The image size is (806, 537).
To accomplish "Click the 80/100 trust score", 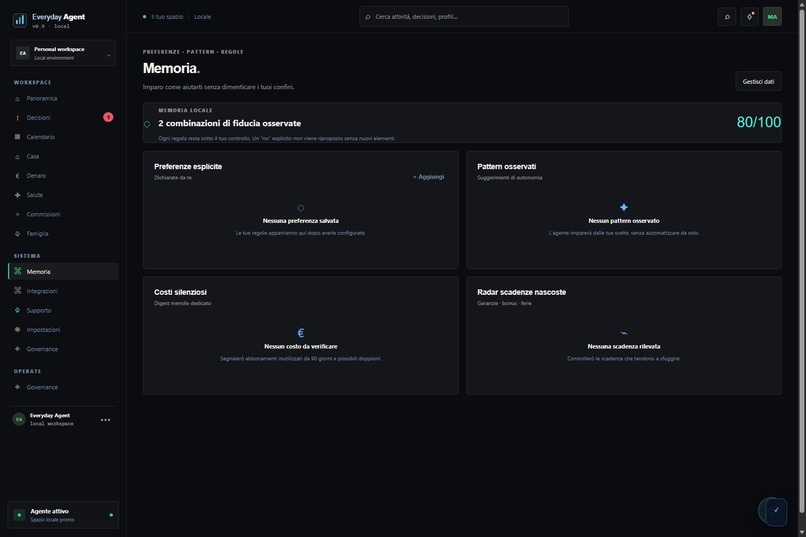I will coord(759,122).
